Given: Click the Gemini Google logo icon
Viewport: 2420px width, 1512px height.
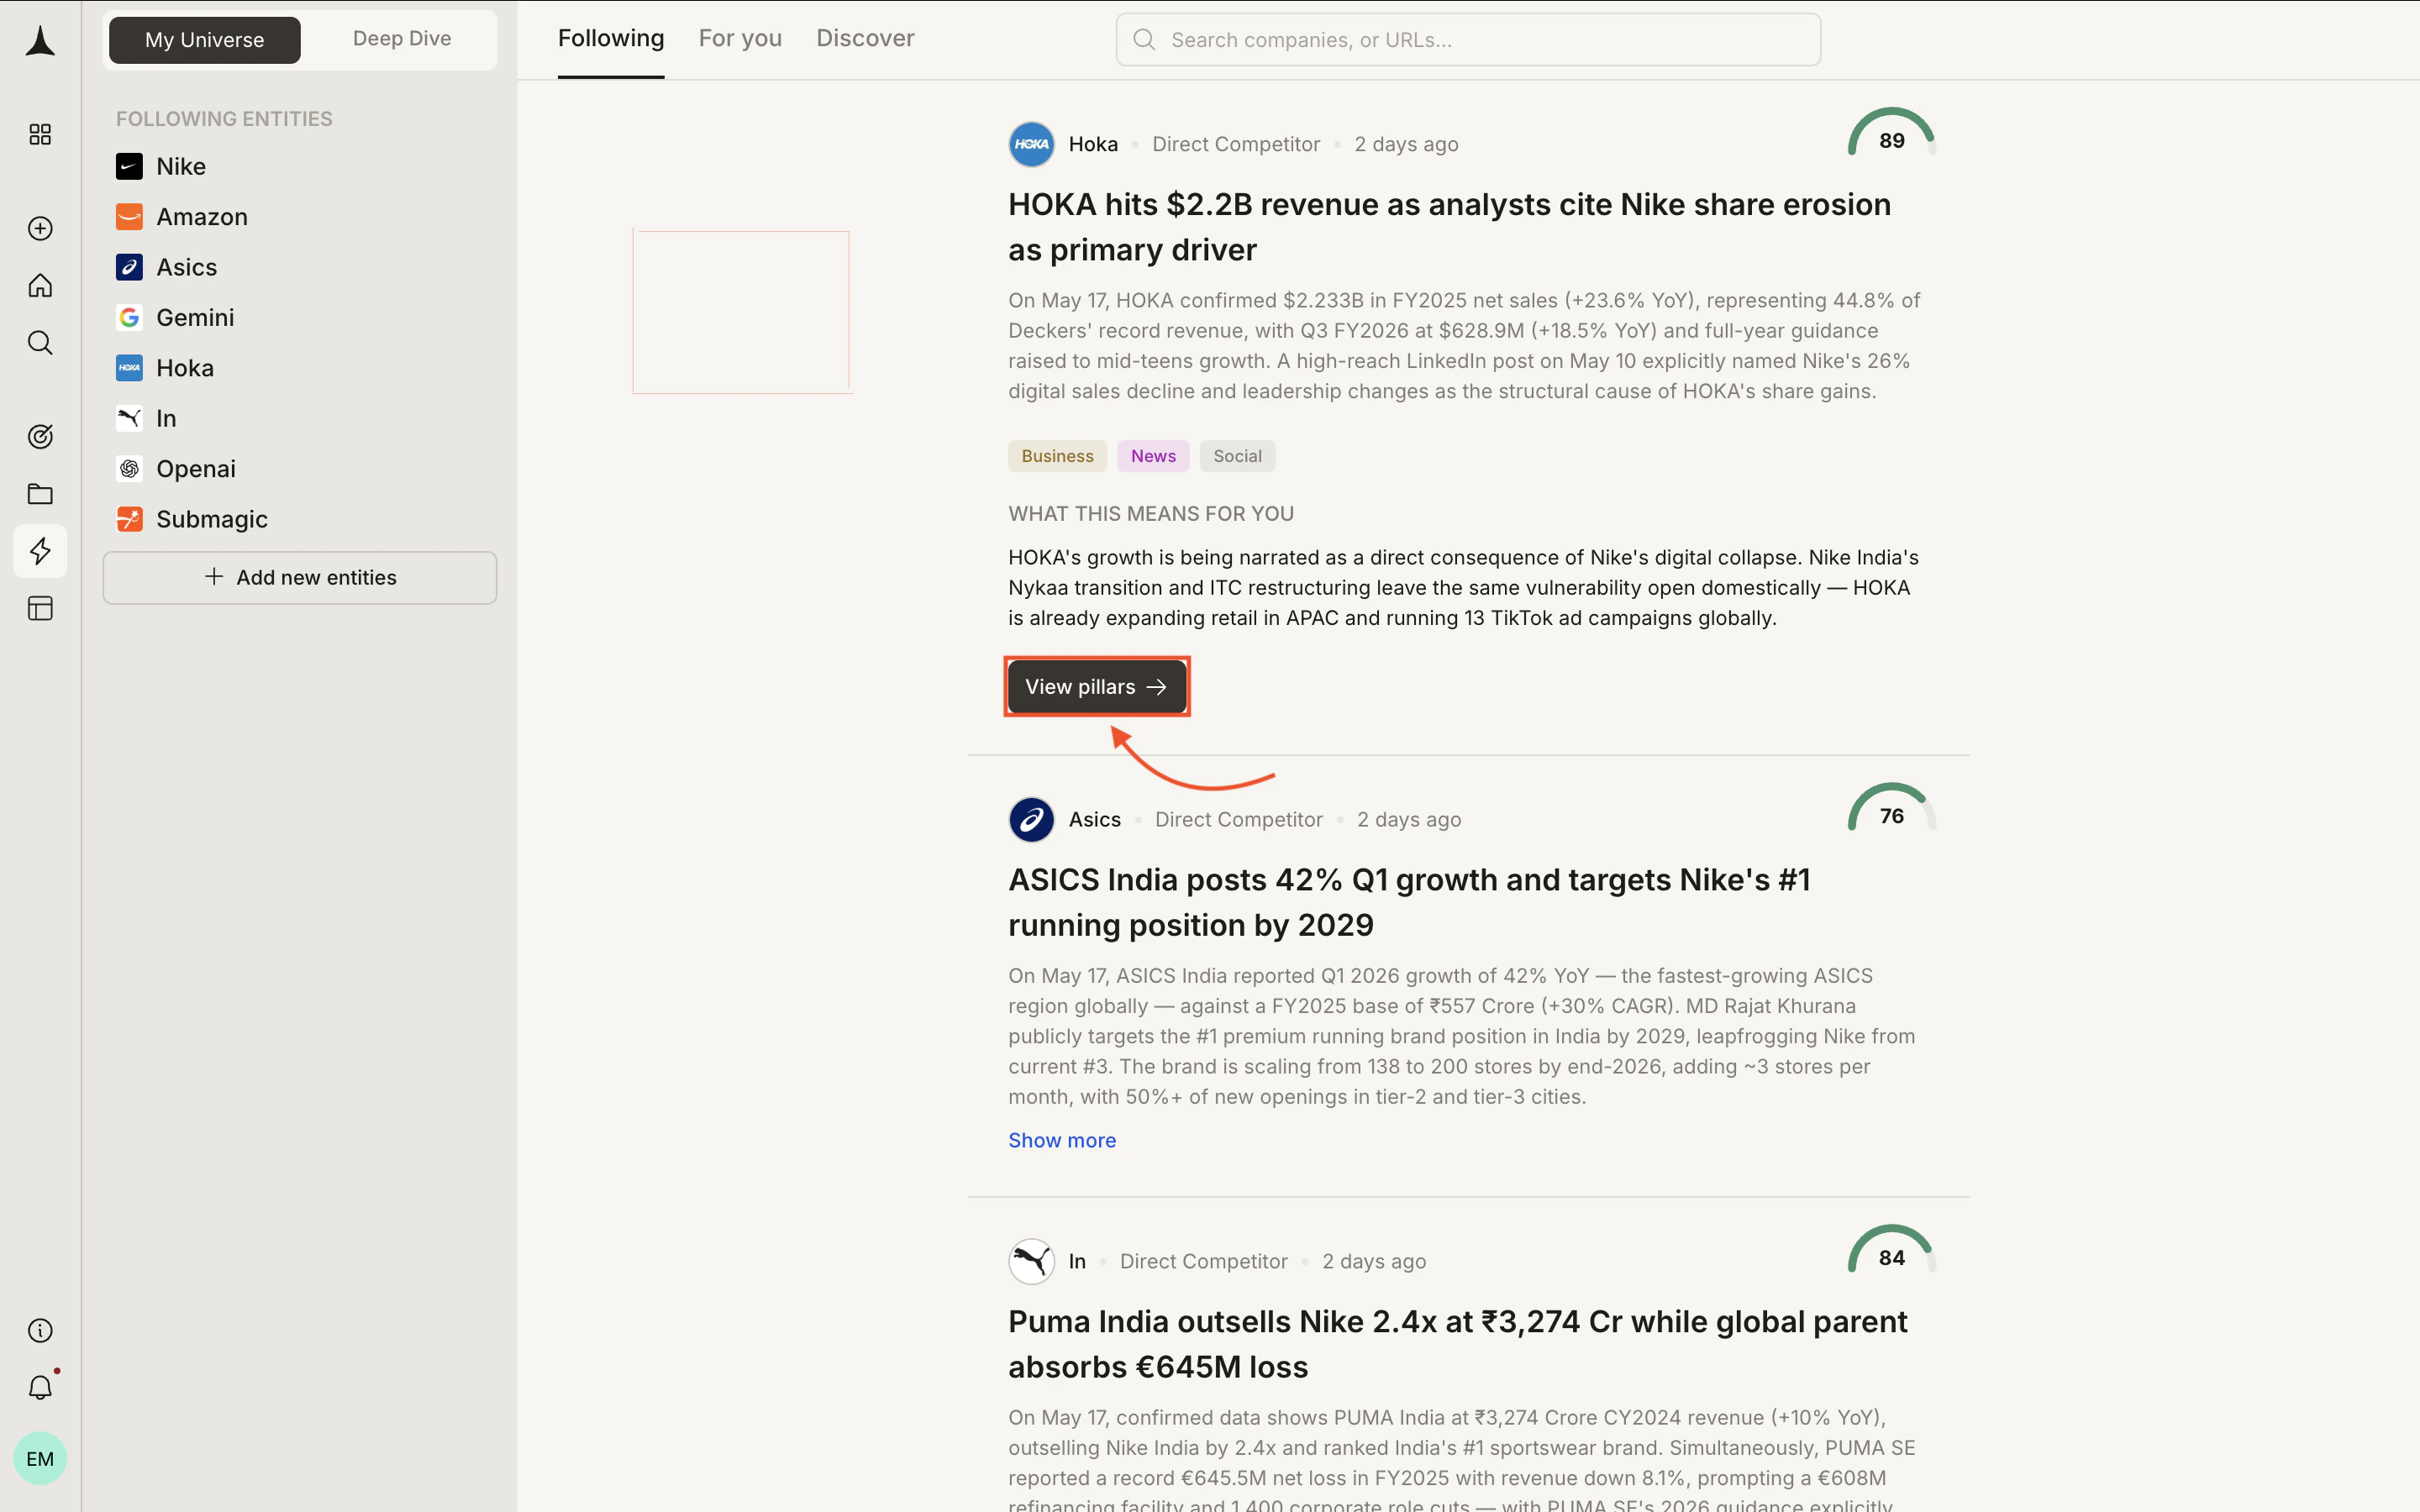Looking at the screenshot, I should pos(129,317).
